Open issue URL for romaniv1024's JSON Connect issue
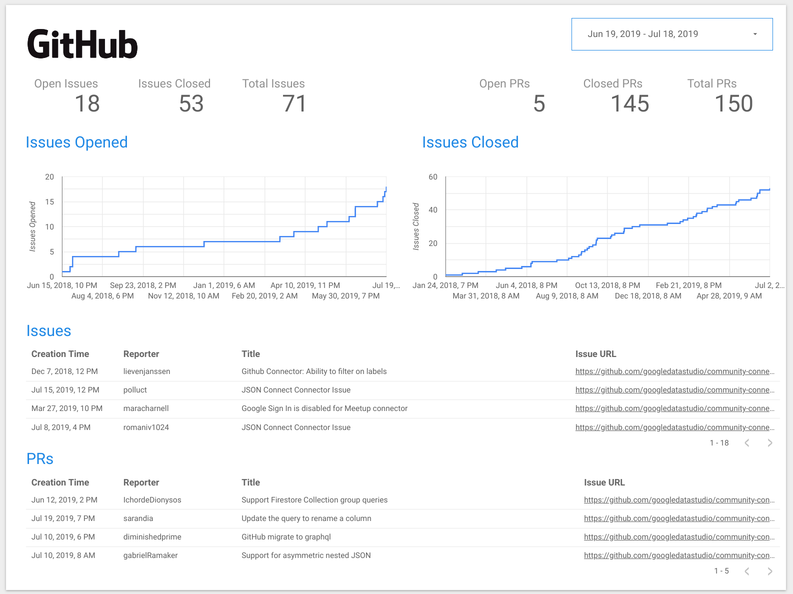 click(675, 428)
